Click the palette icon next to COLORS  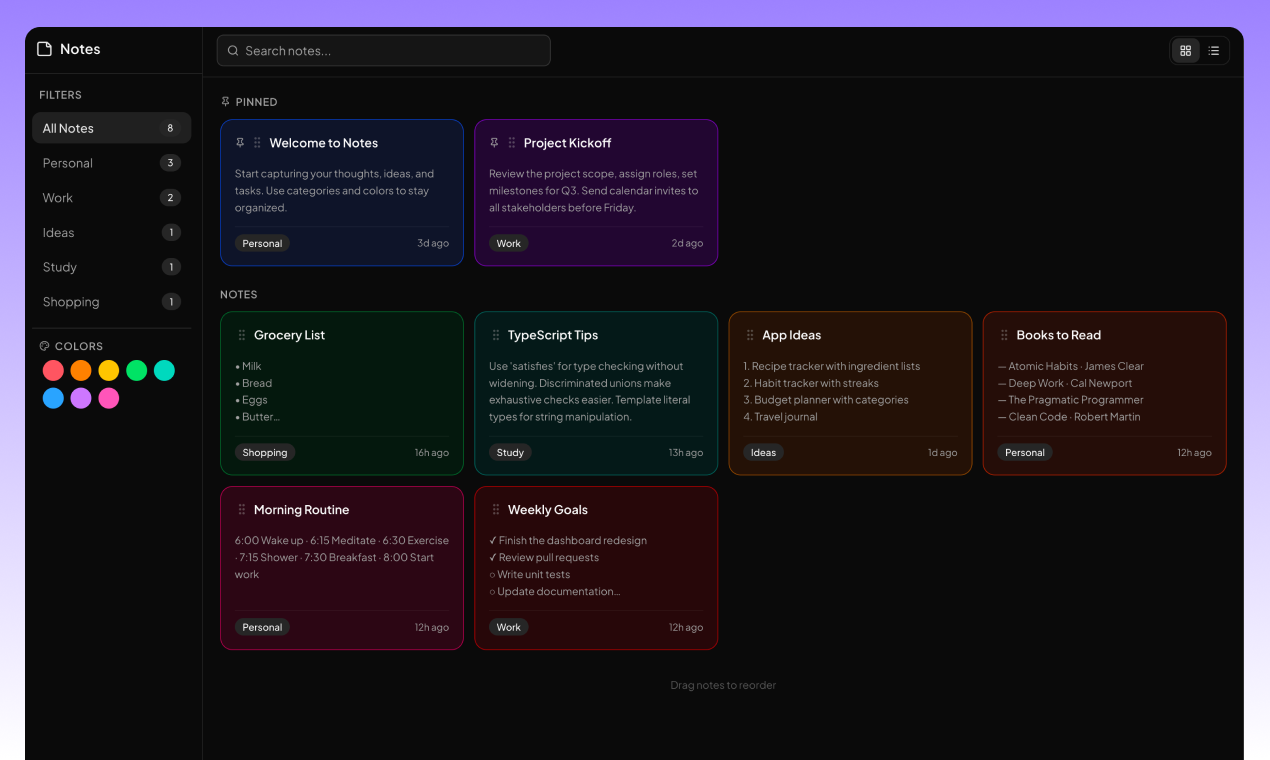click(44, 345)
